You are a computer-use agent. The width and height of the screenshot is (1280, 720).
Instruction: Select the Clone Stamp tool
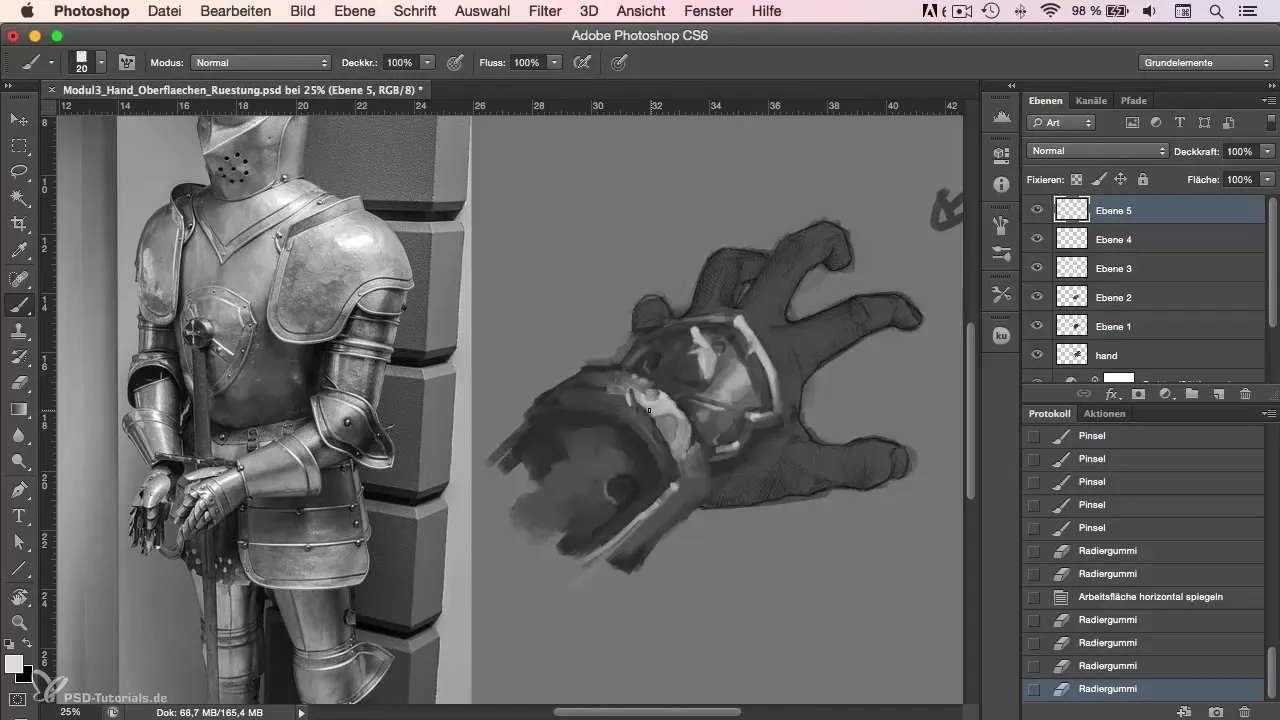pyautogui.click(x=19, y=331)
